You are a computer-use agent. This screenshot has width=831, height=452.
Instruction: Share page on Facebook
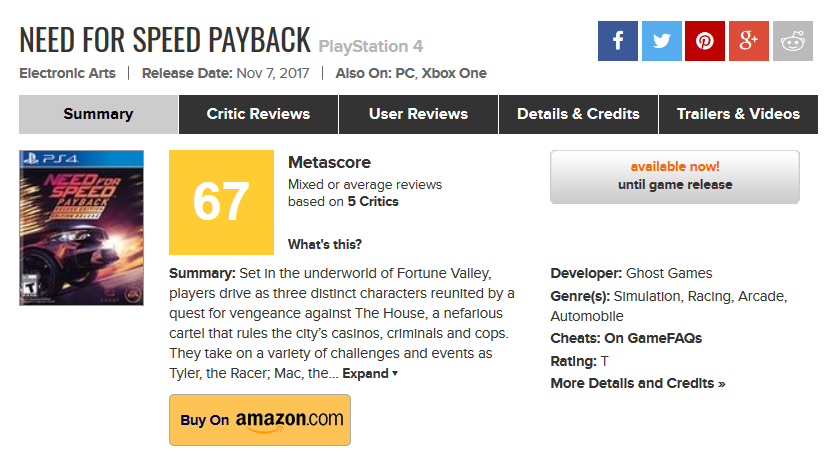[x=618, y=41]
